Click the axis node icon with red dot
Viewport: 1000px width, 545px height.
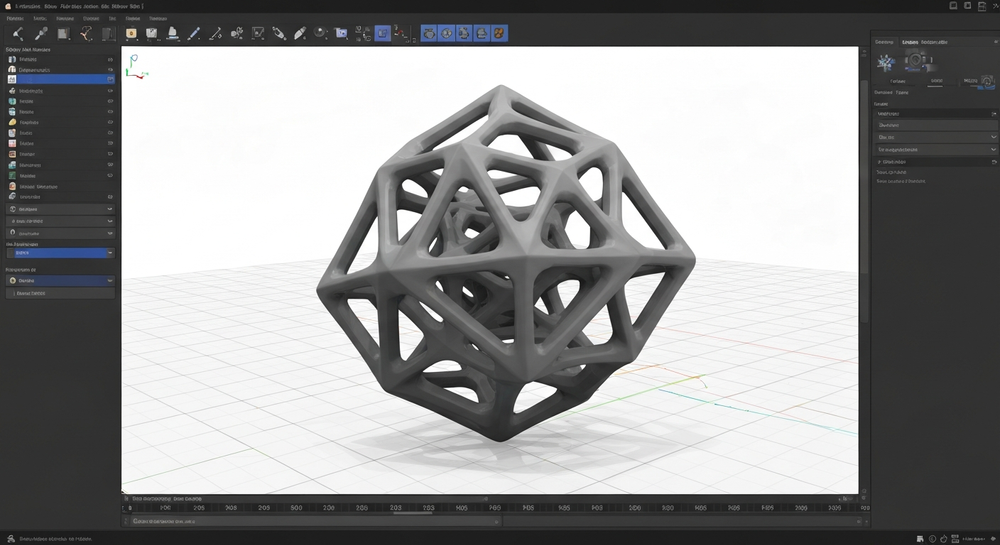tap(401, 34)
